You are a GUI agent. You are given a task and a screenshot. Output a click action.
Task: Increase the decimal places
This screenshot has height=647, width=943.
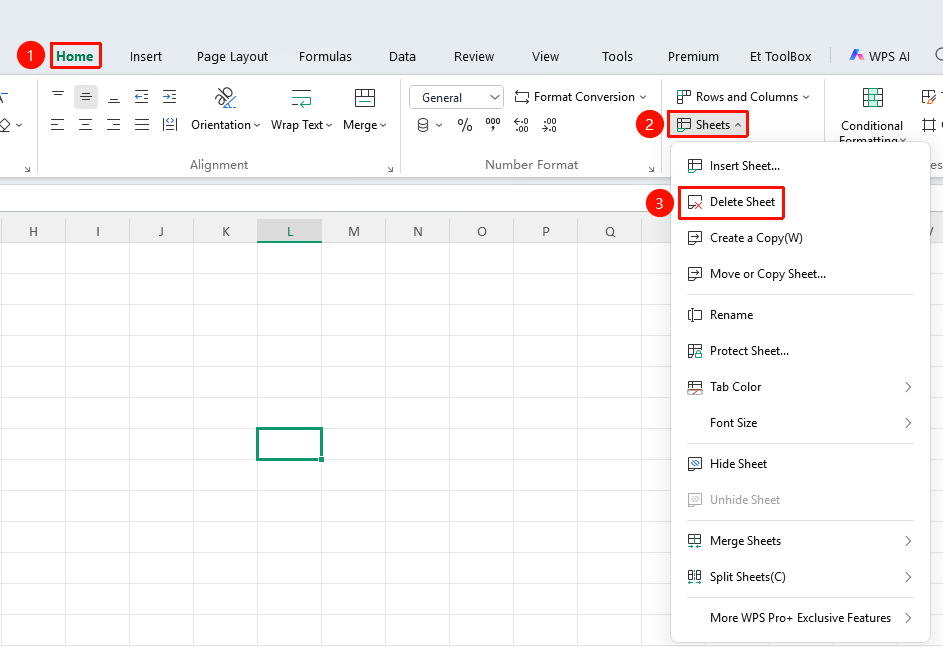coord(521,125)
